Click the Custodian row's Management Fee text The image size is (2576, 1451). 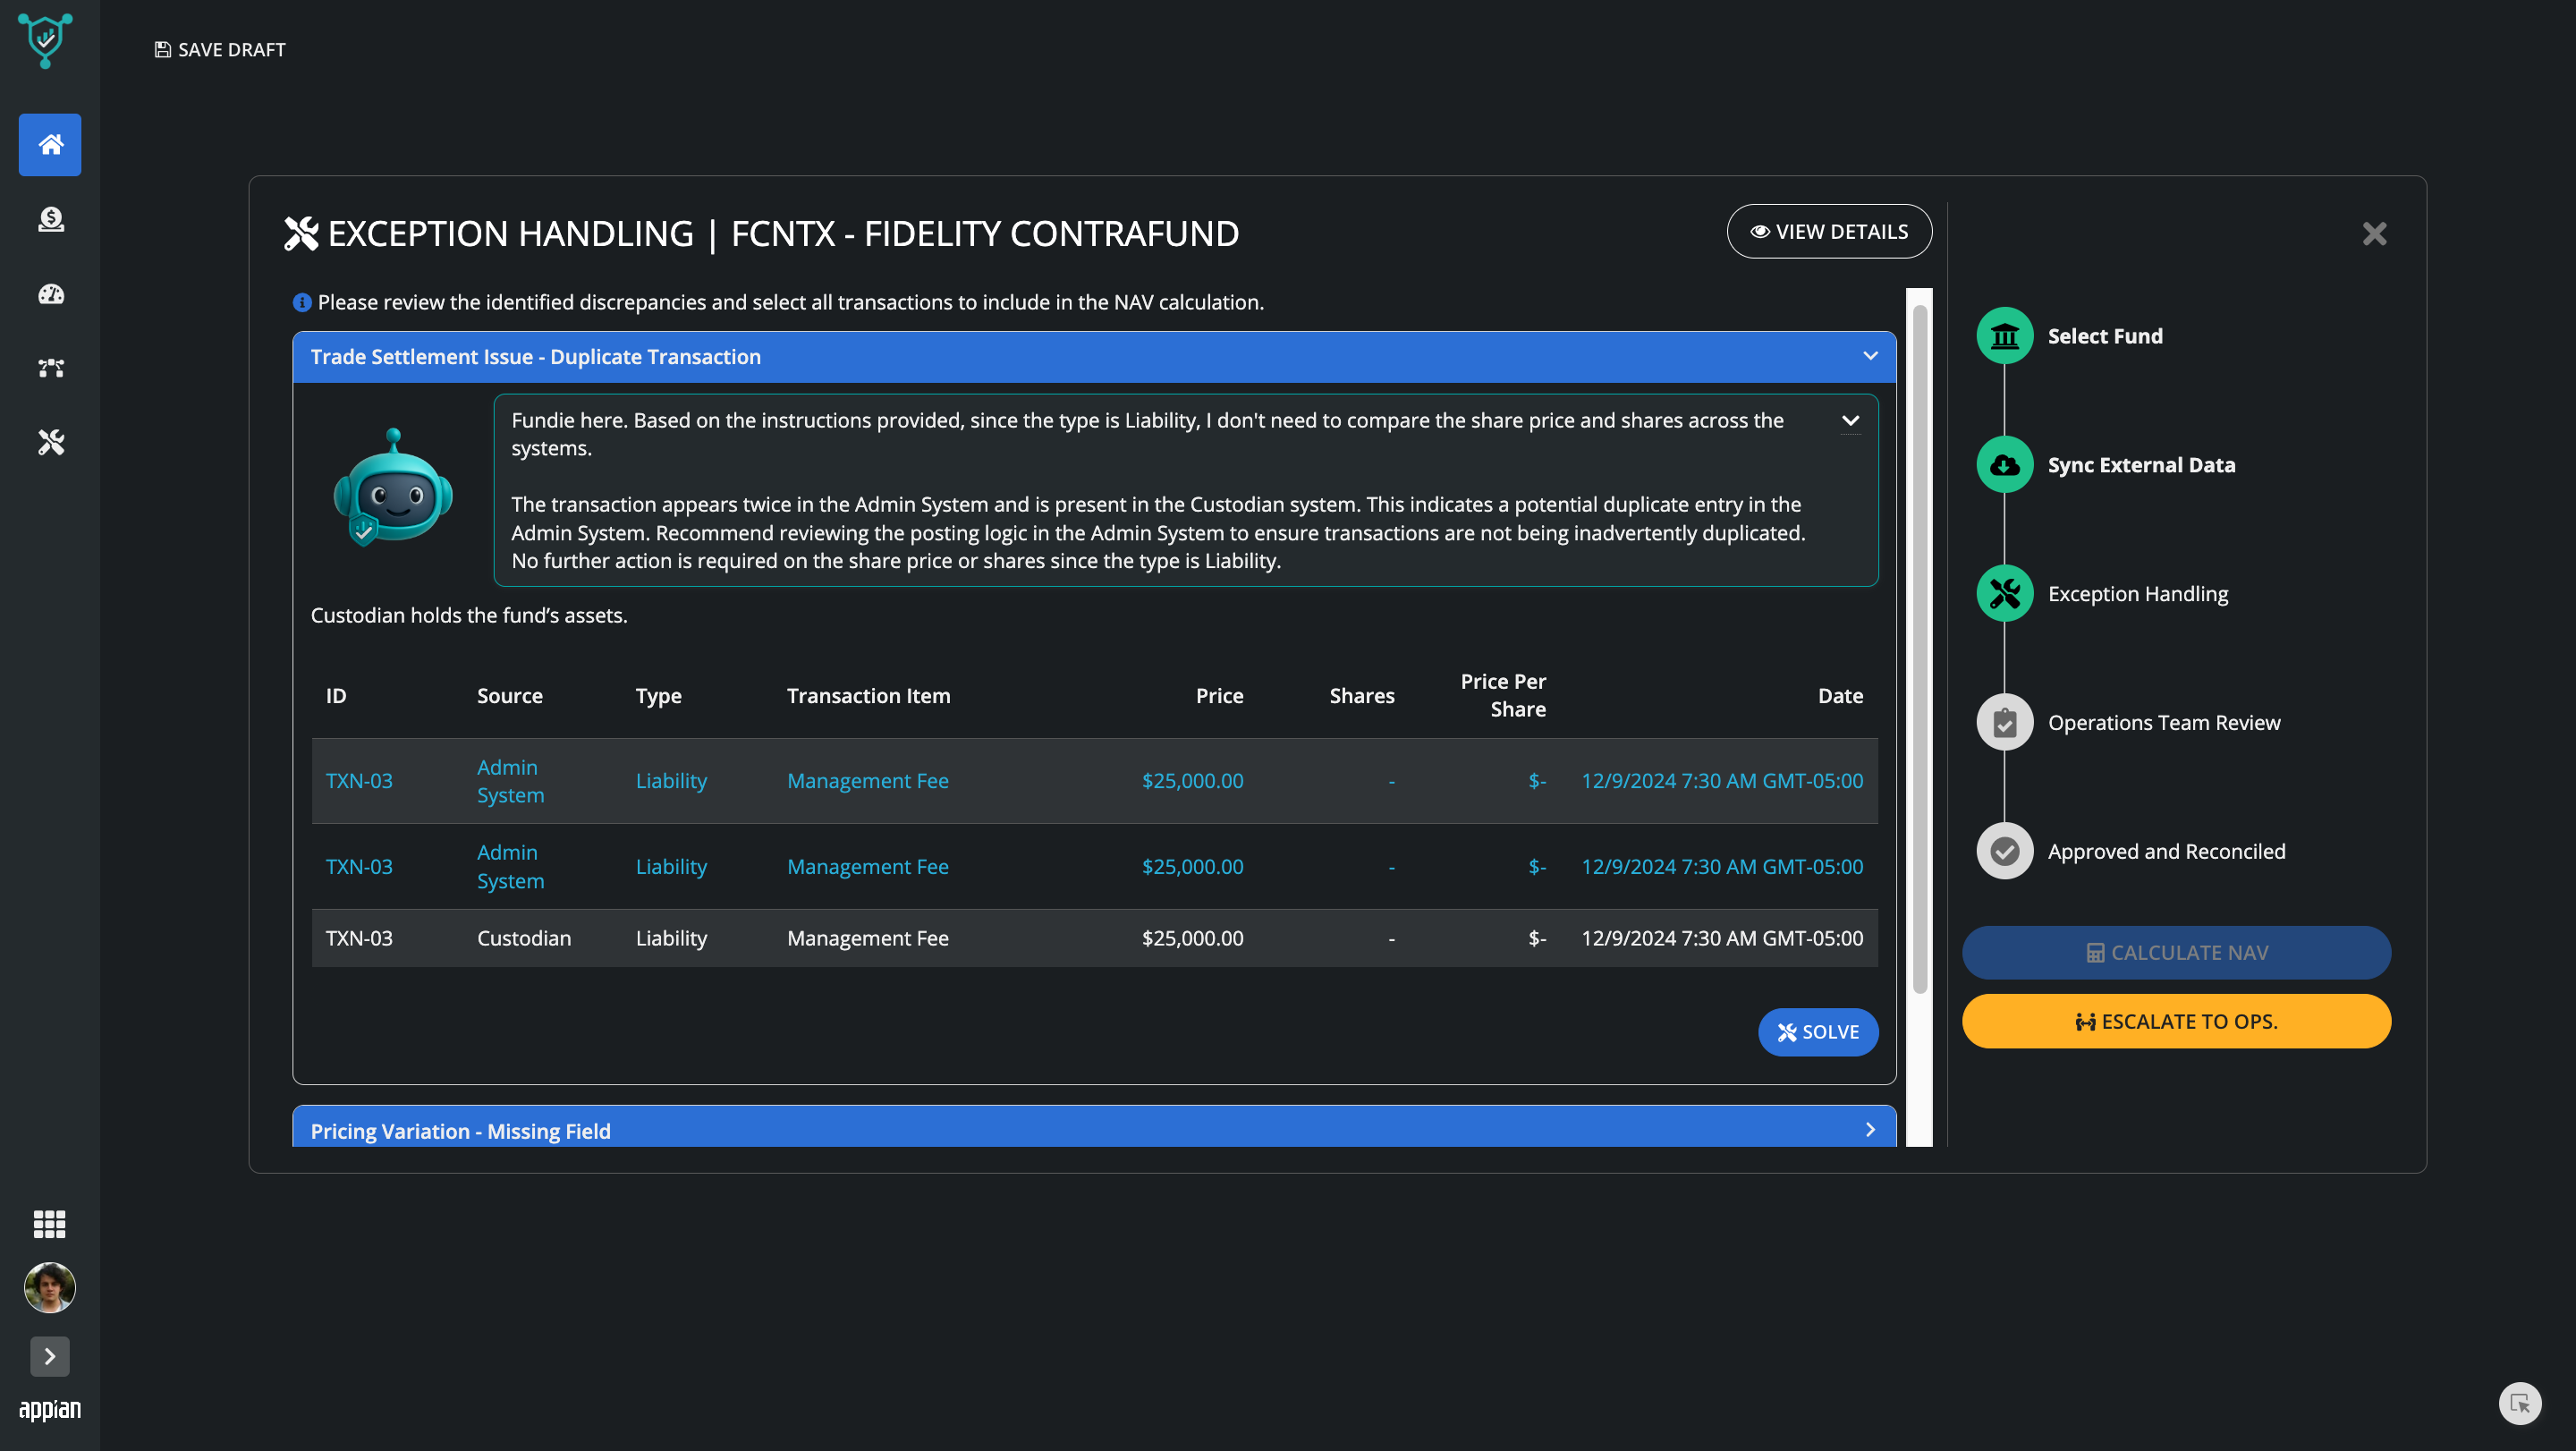click(x=867, y=938)
